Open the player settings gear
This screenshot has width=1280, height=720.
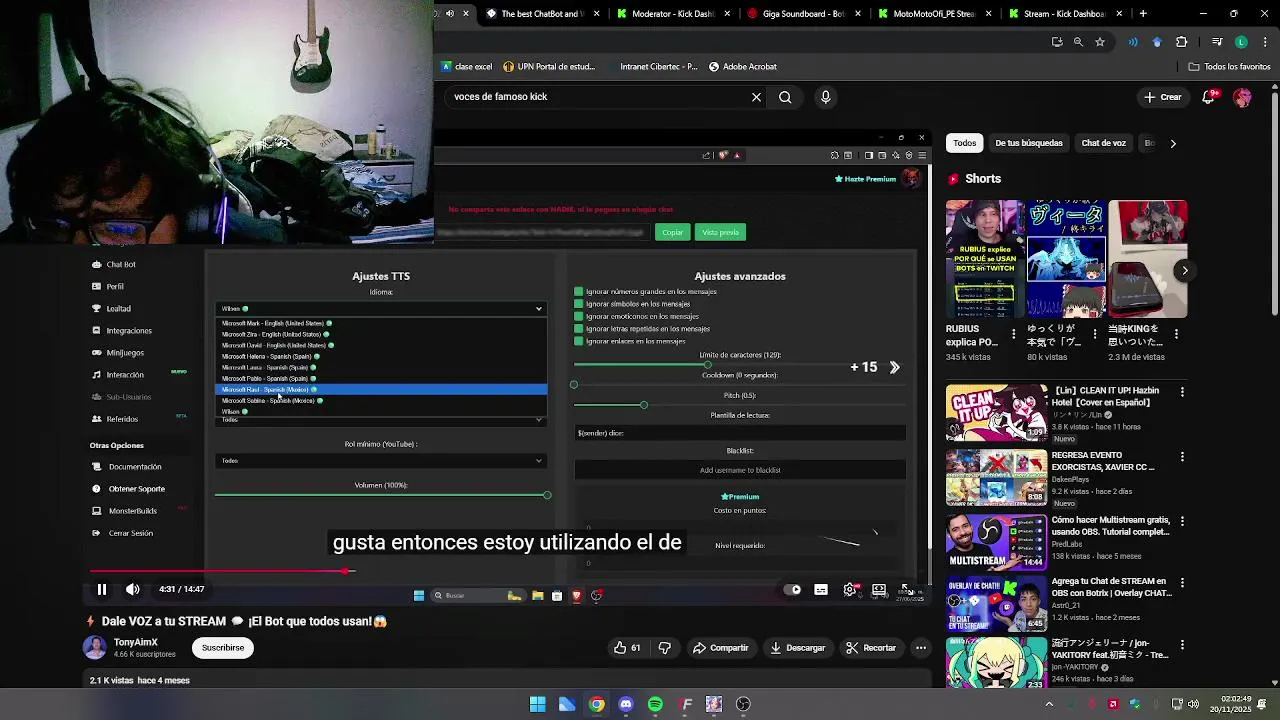coord(850,589)
